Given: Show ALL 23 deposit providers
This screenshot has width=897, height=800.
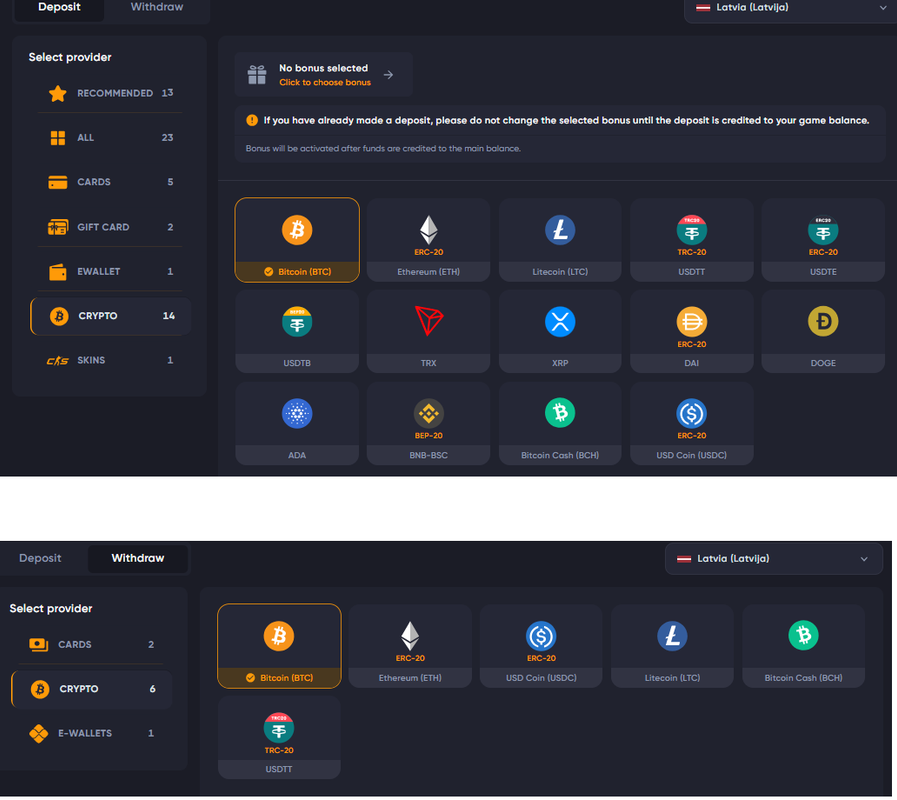Looking at the screenshot, I should pos(110,138).
